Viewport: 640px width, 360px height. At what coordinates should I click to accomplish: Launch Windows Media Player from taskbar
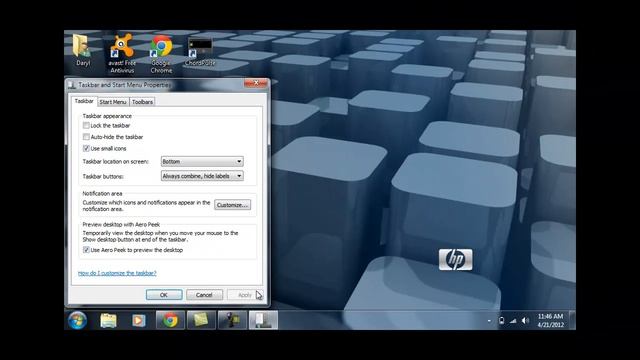point(139,320)
